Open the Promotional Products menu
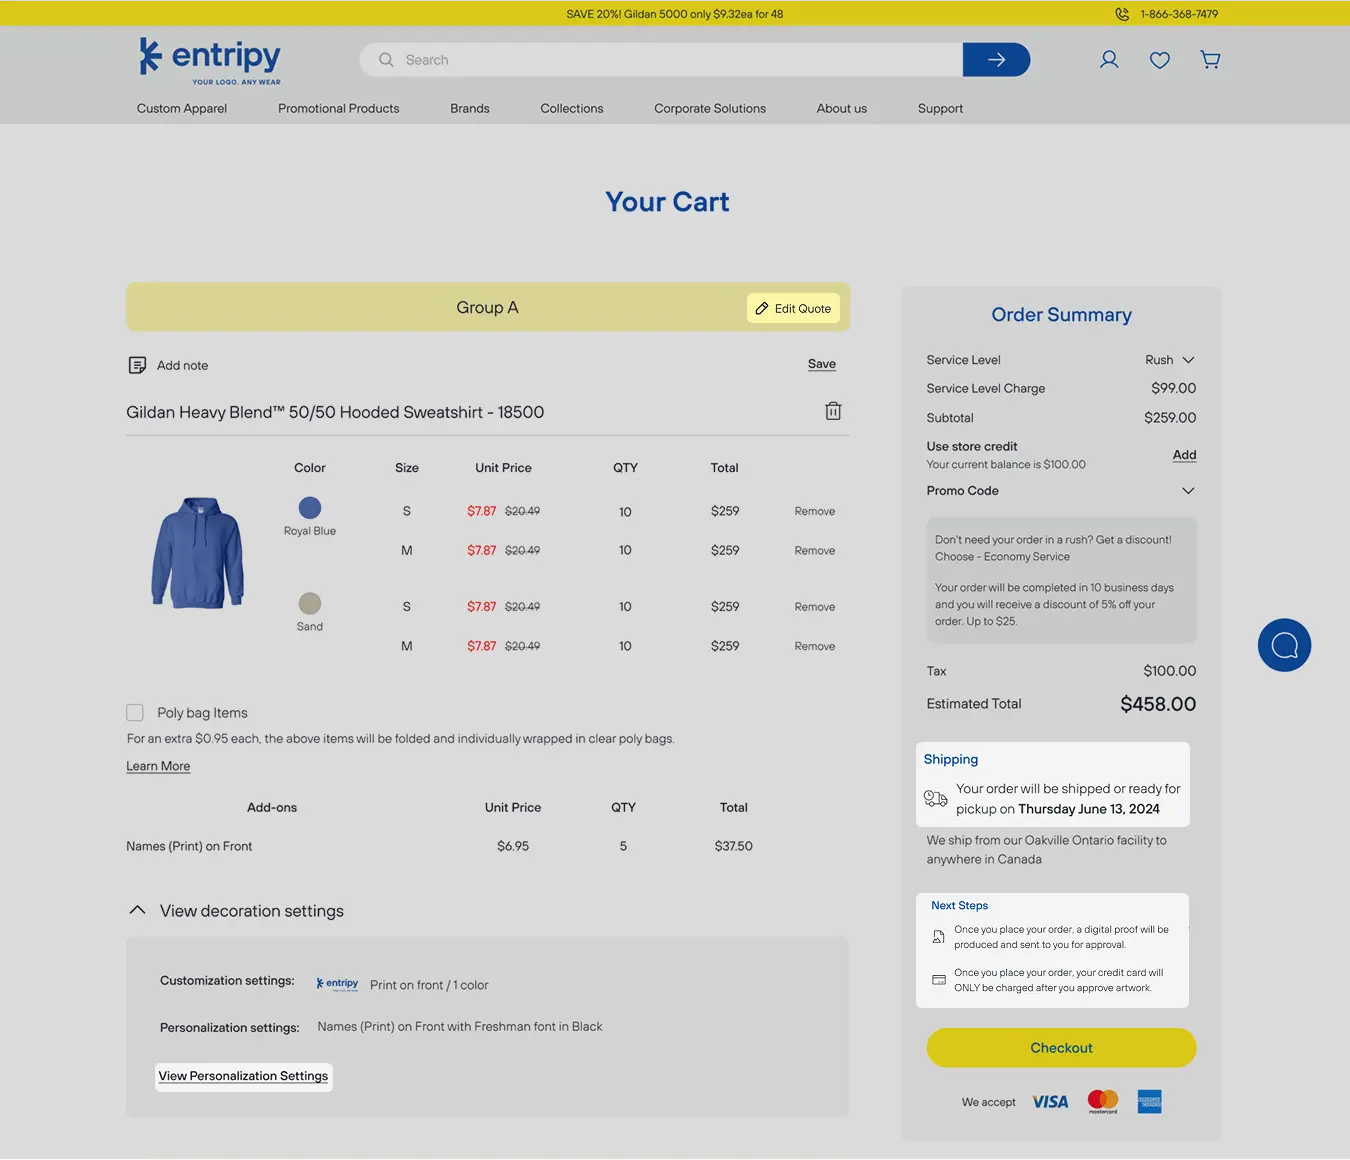This screenshot has height=1160, width=1350. 339,108
